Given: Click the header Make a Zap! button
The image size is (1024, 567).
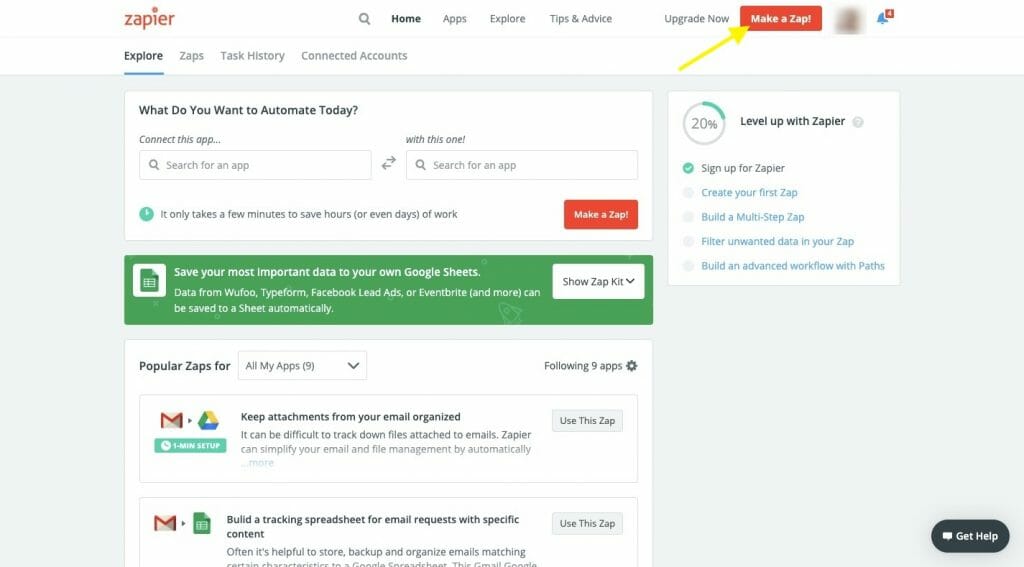Looking at the screenshot, I should 780,19.
